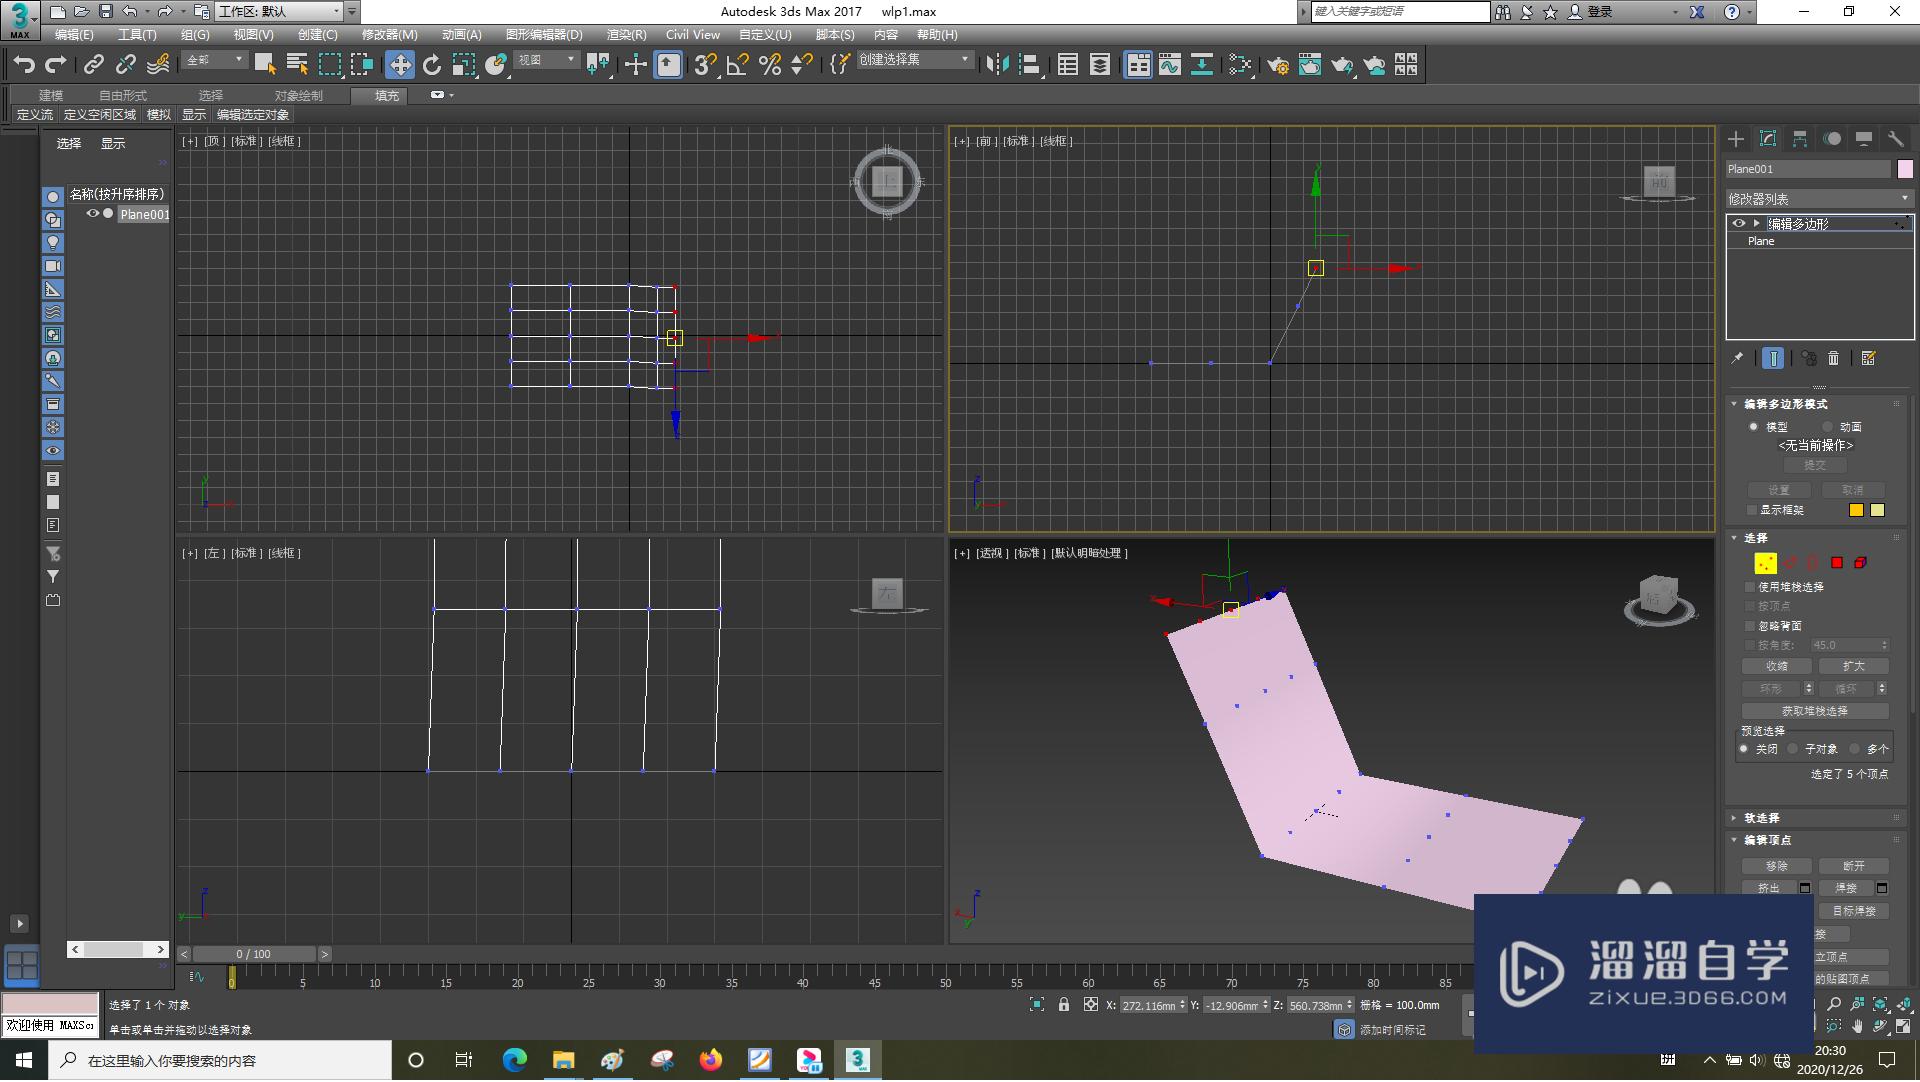1920x1082 pixels.
Task: Open the 视图 reference coordinate dropdown
Action: click(546, 61)
